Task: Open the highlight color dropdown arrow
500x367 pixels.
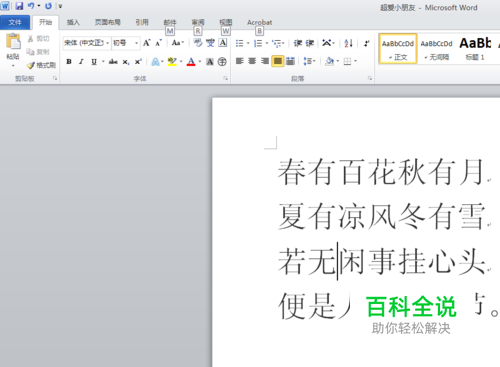Action: [181, 62]
